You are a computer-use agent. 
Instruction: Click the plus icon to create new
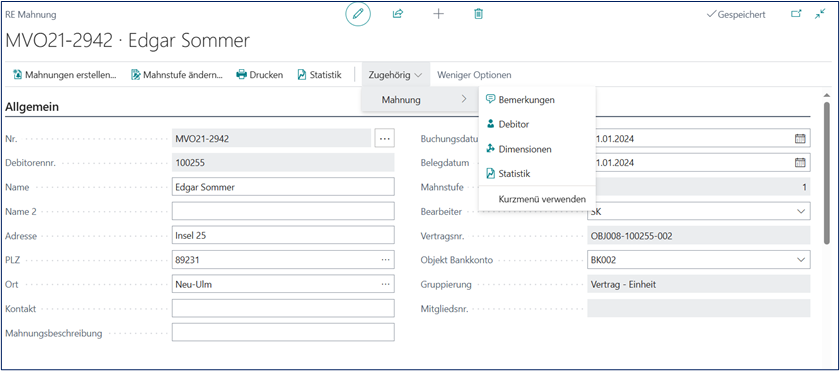click(438, 14)
